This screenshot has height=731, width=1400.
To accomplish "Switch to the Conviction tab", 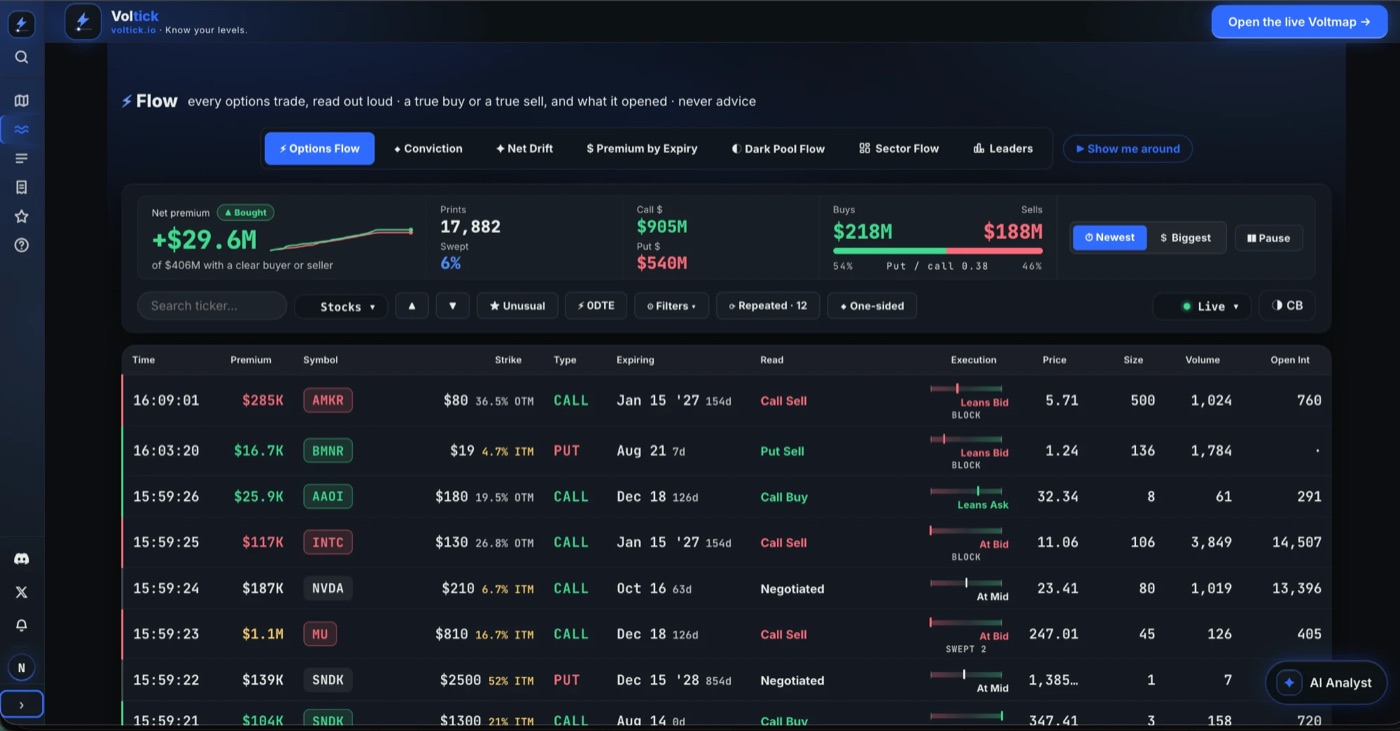I will 428,149.
